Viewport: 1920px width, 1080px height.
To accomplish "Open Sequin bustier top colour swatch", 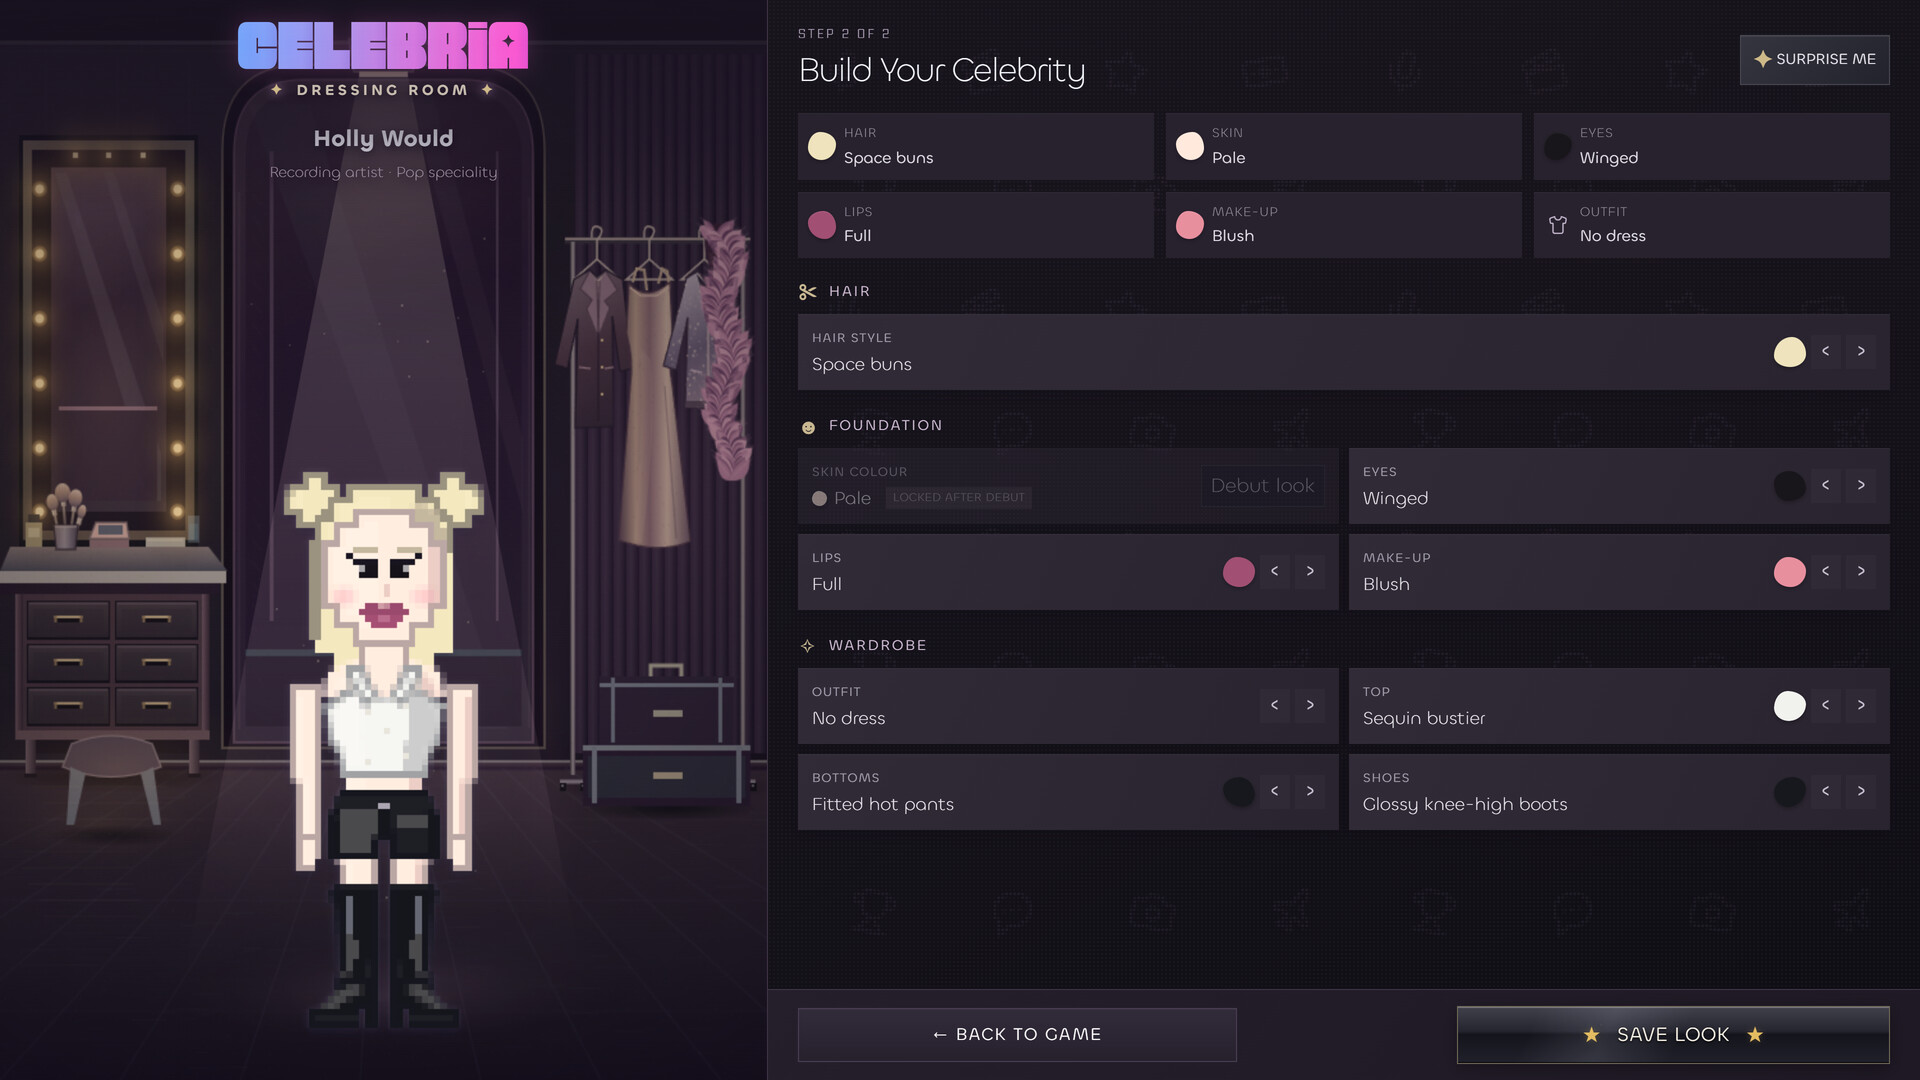I will 1789,706.
